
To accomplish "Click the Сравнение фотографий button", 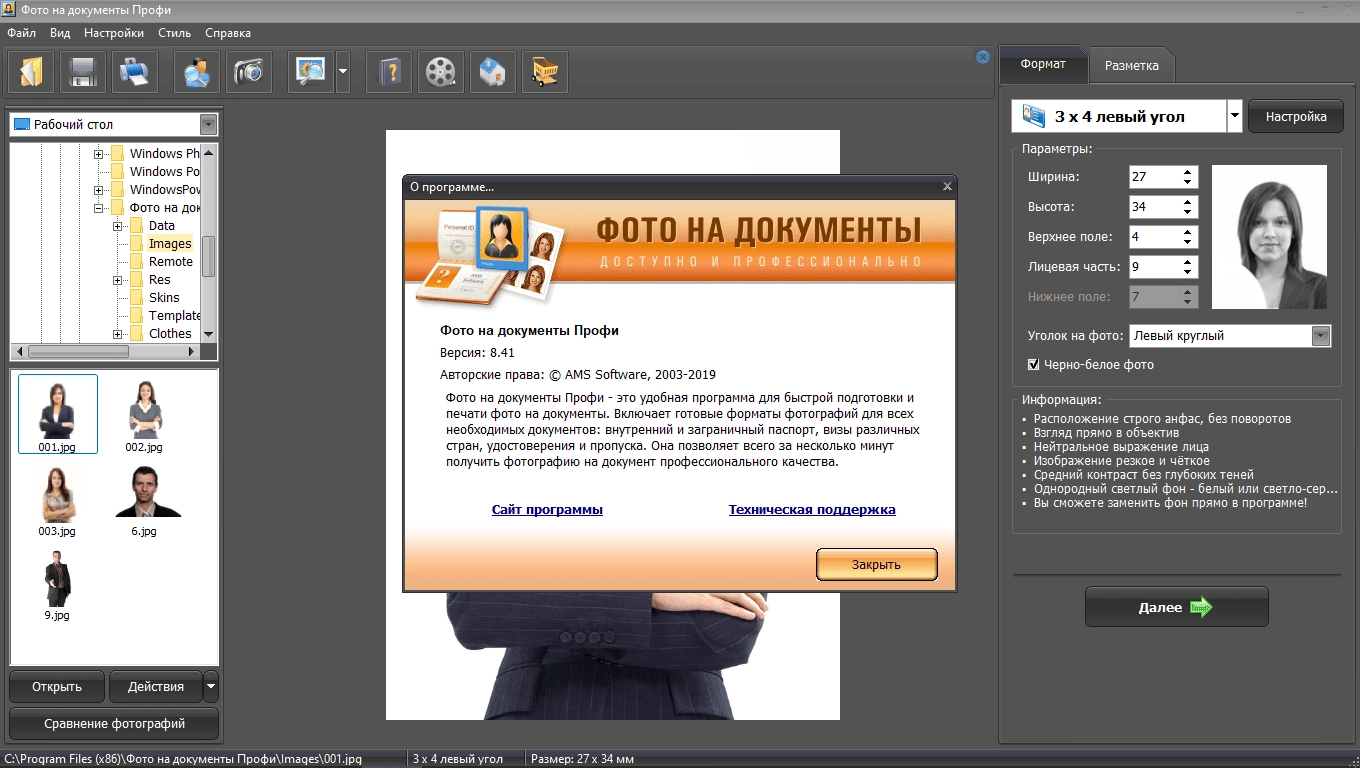I will (x=115, y=723).
